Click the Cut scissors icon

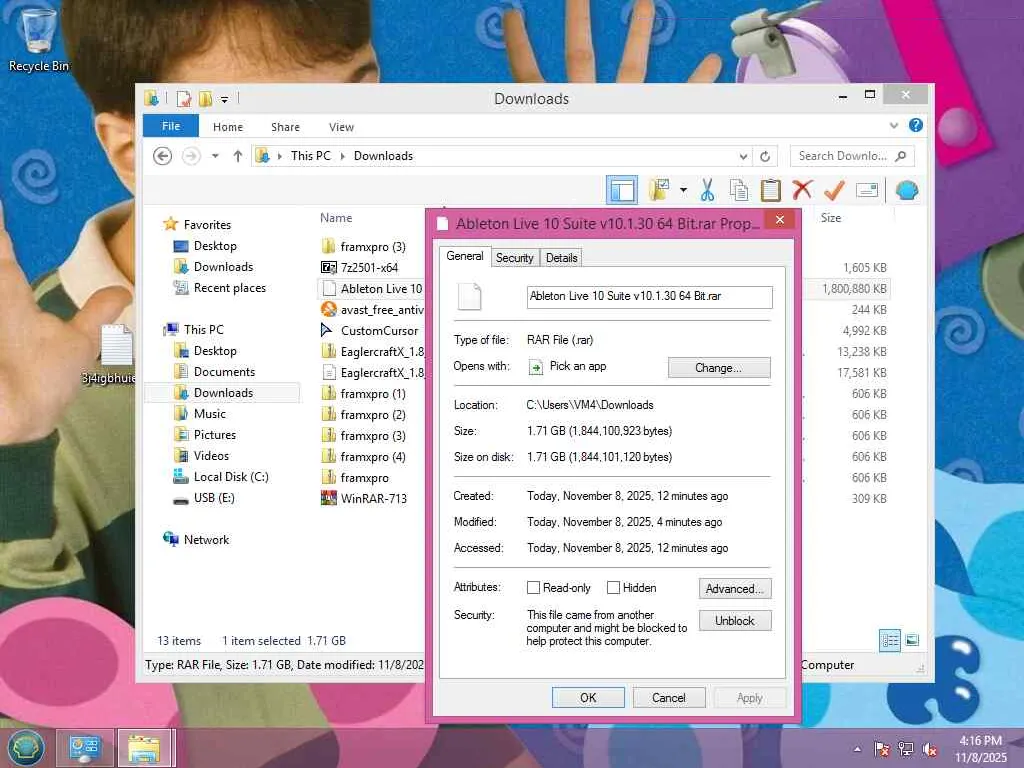pos(707,190)
